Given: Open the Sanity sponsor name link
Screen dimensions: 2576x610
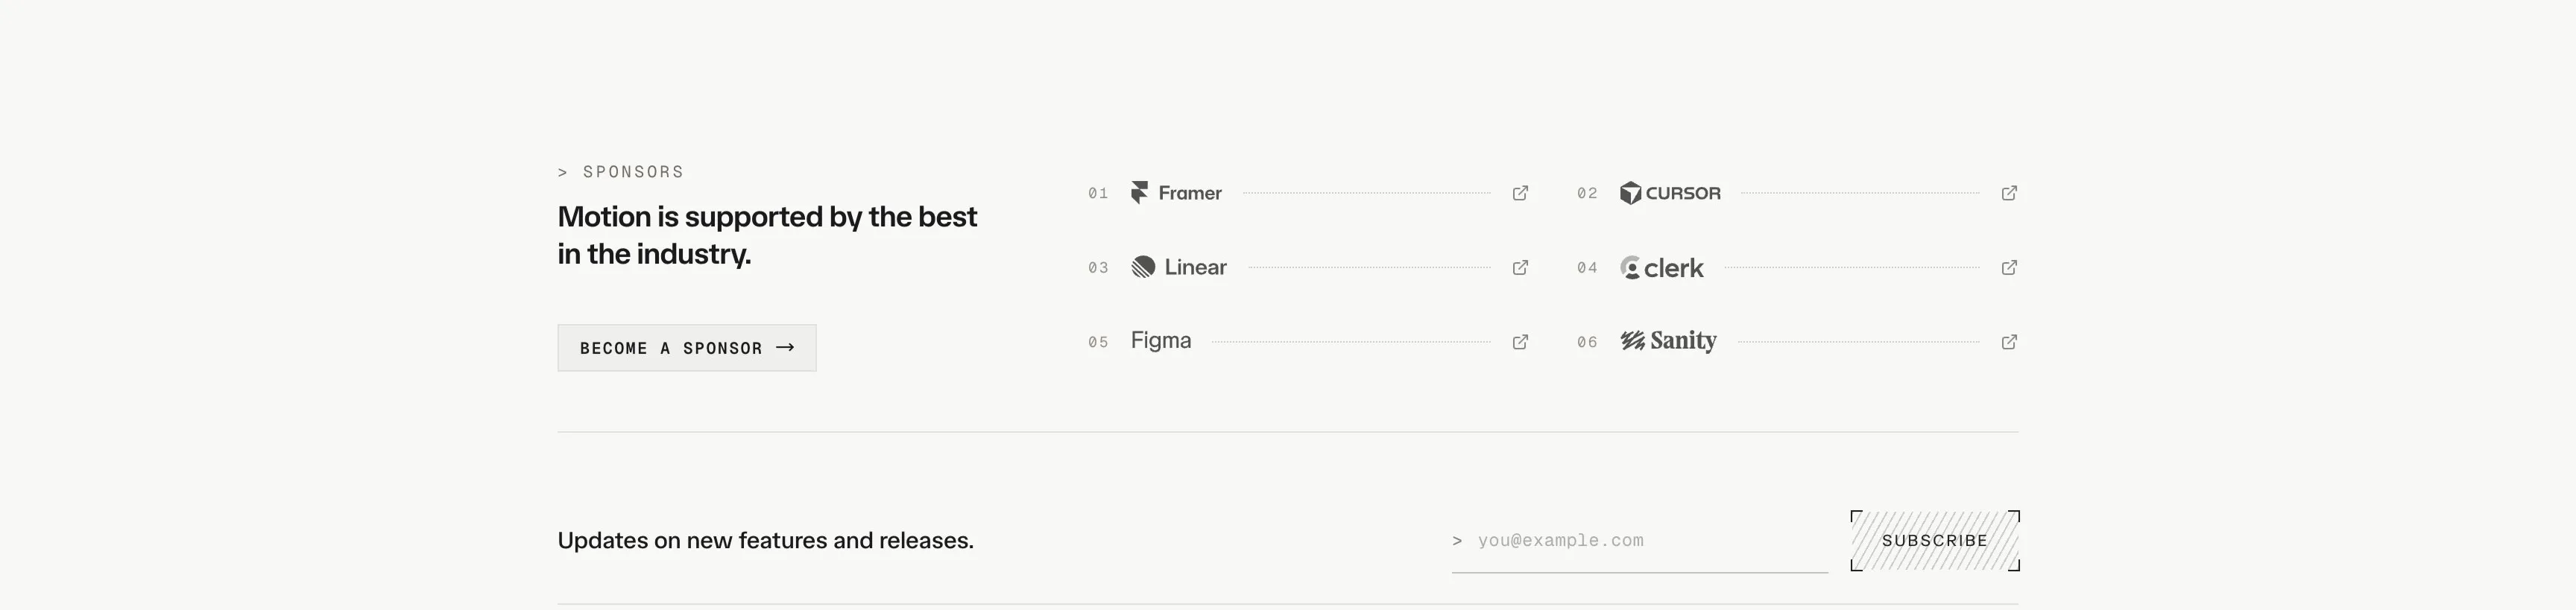Looking at the screenshot, I should point(1683,341).
